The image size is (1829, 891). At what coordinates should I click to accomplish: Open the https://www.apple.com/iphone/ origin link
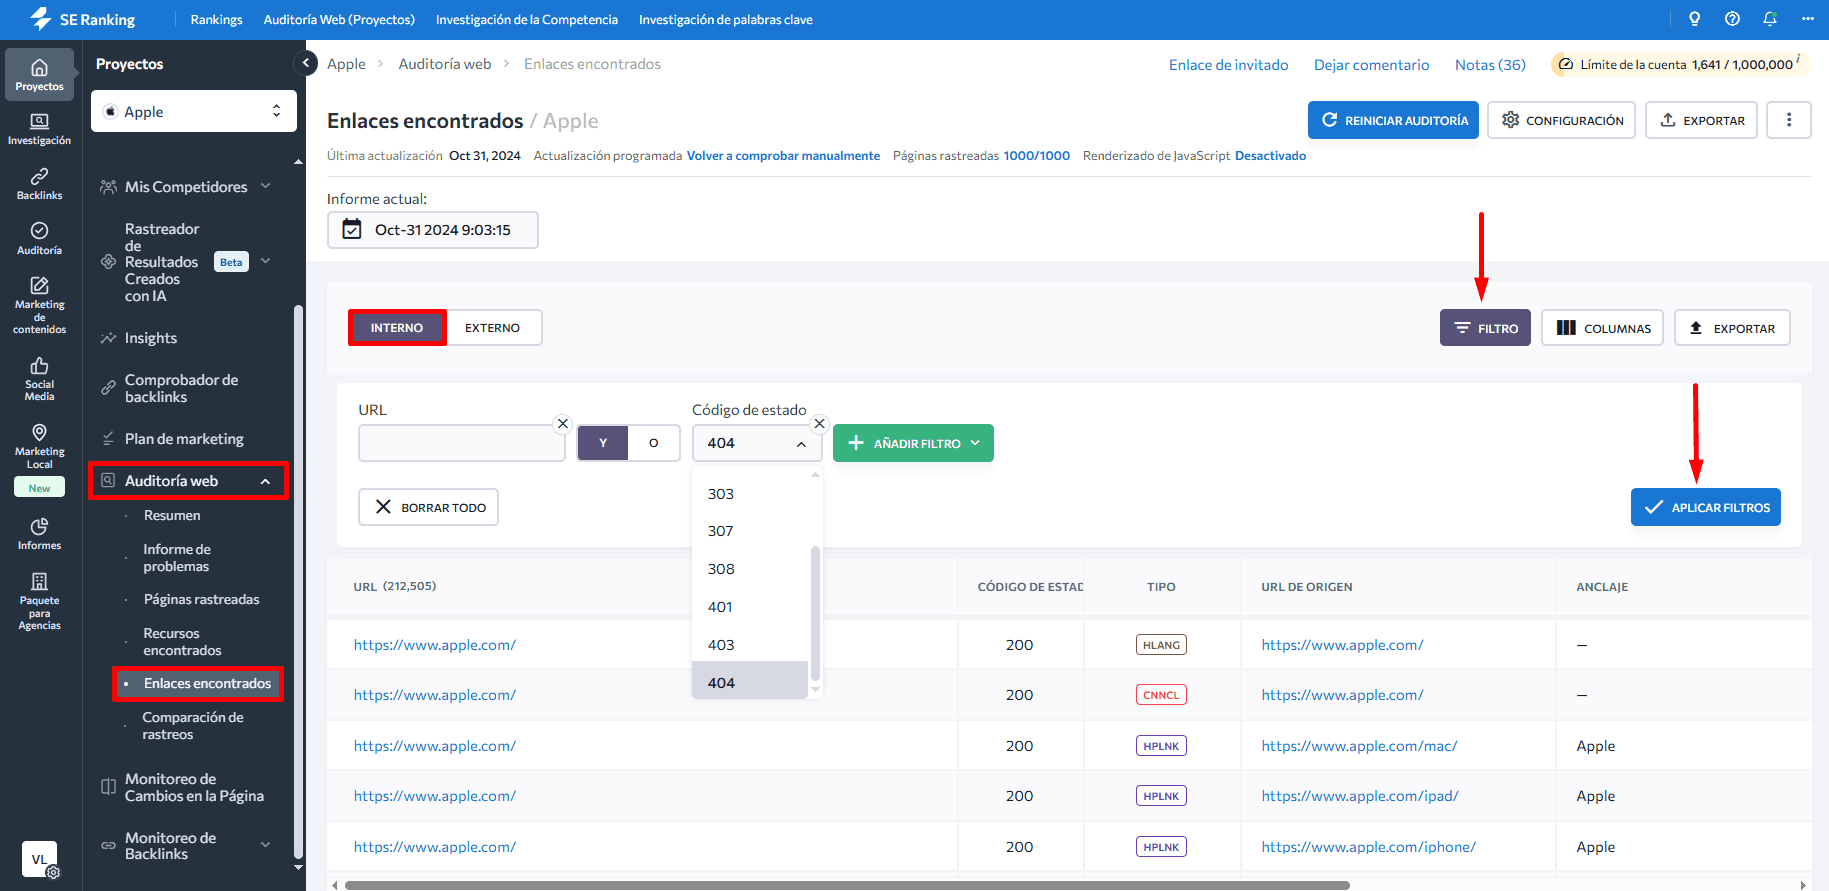coord(1368,847)
